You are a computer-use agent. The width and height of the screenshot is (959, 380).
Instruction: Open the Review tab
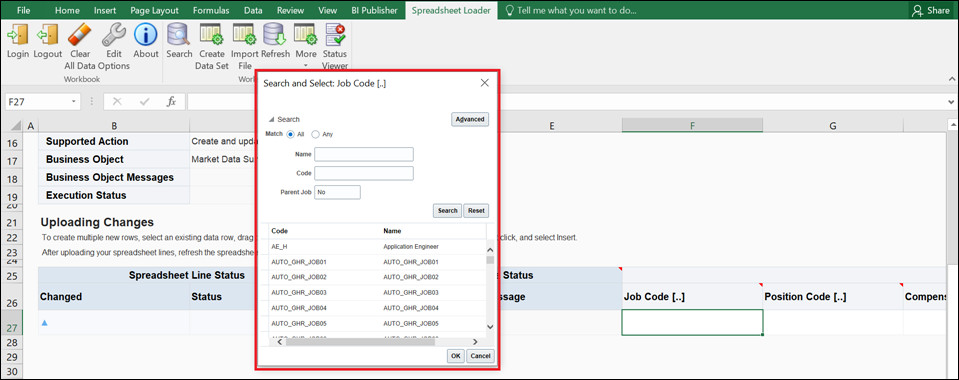[x=291, y=10]
